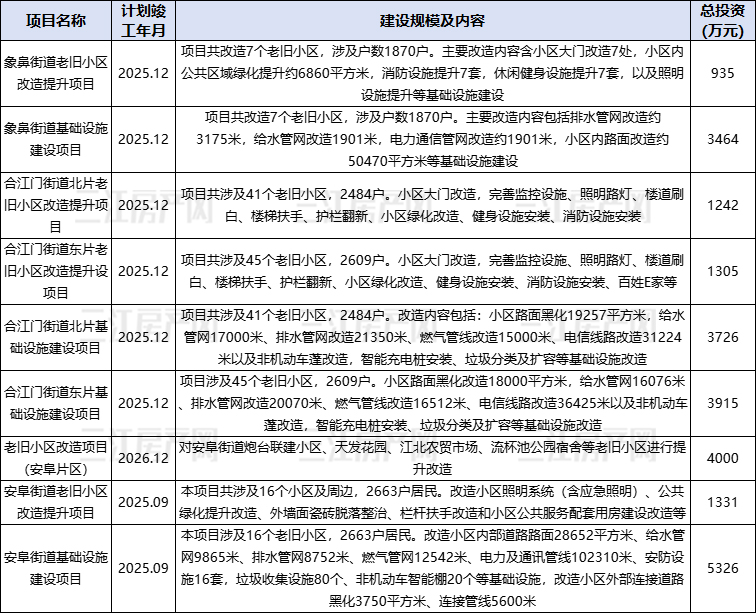The width and height of the screenshot is (756, 613).
Task: Click the 计划竣工年月 column header
Action: pos(144,21)
